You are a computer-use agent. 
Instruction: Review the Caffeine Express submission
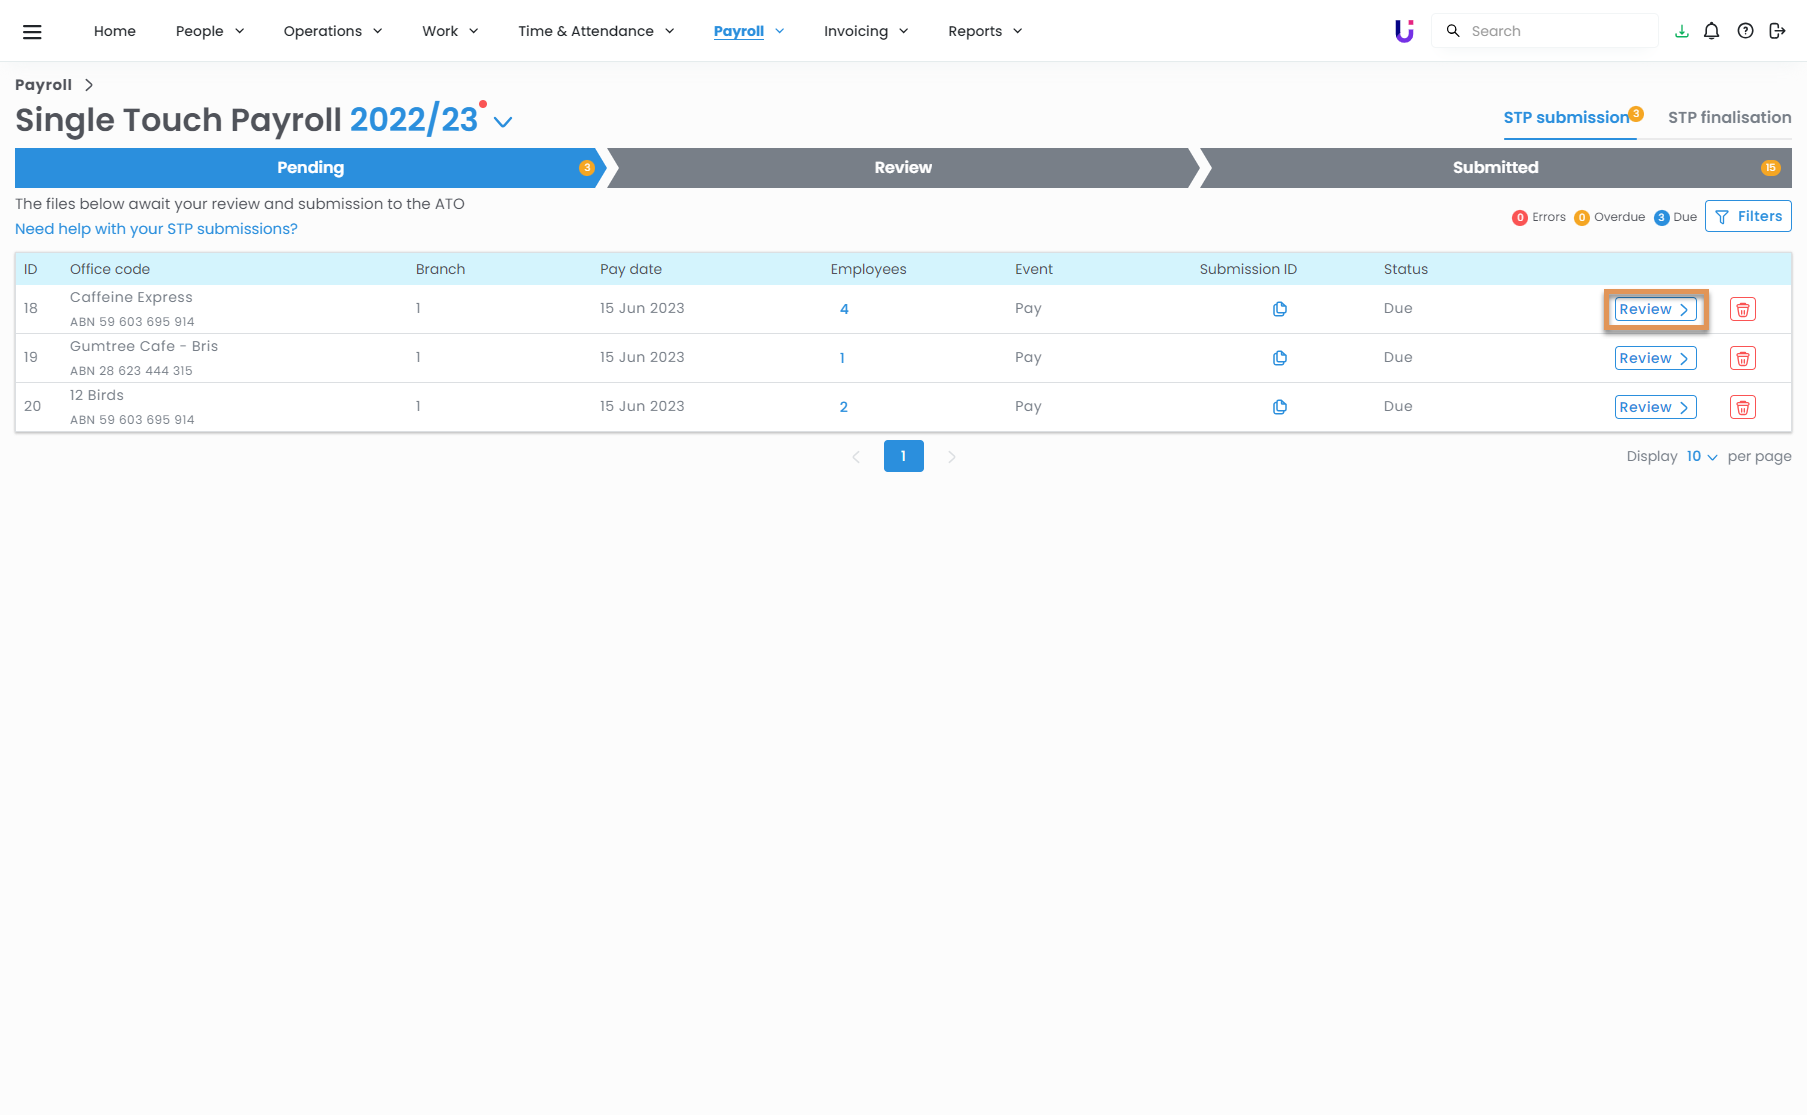click(x=1654, y=309)
